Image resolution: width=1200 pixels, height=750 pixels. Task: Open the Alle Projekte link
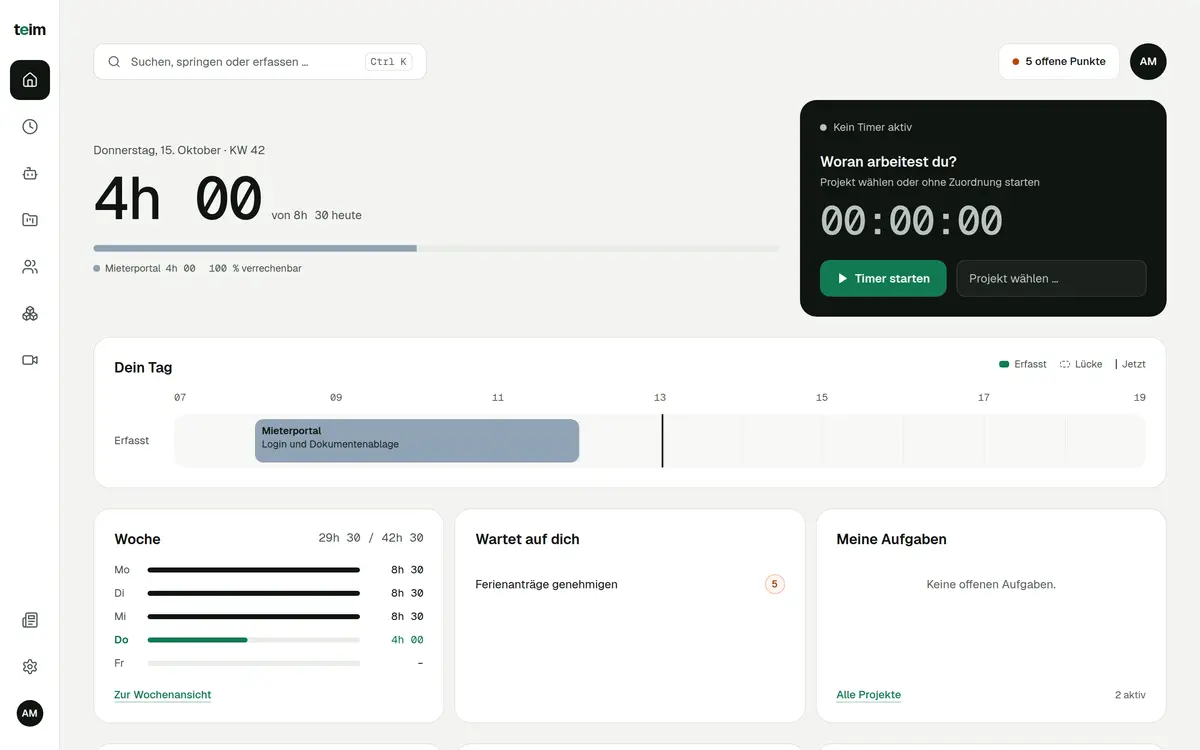869,695
